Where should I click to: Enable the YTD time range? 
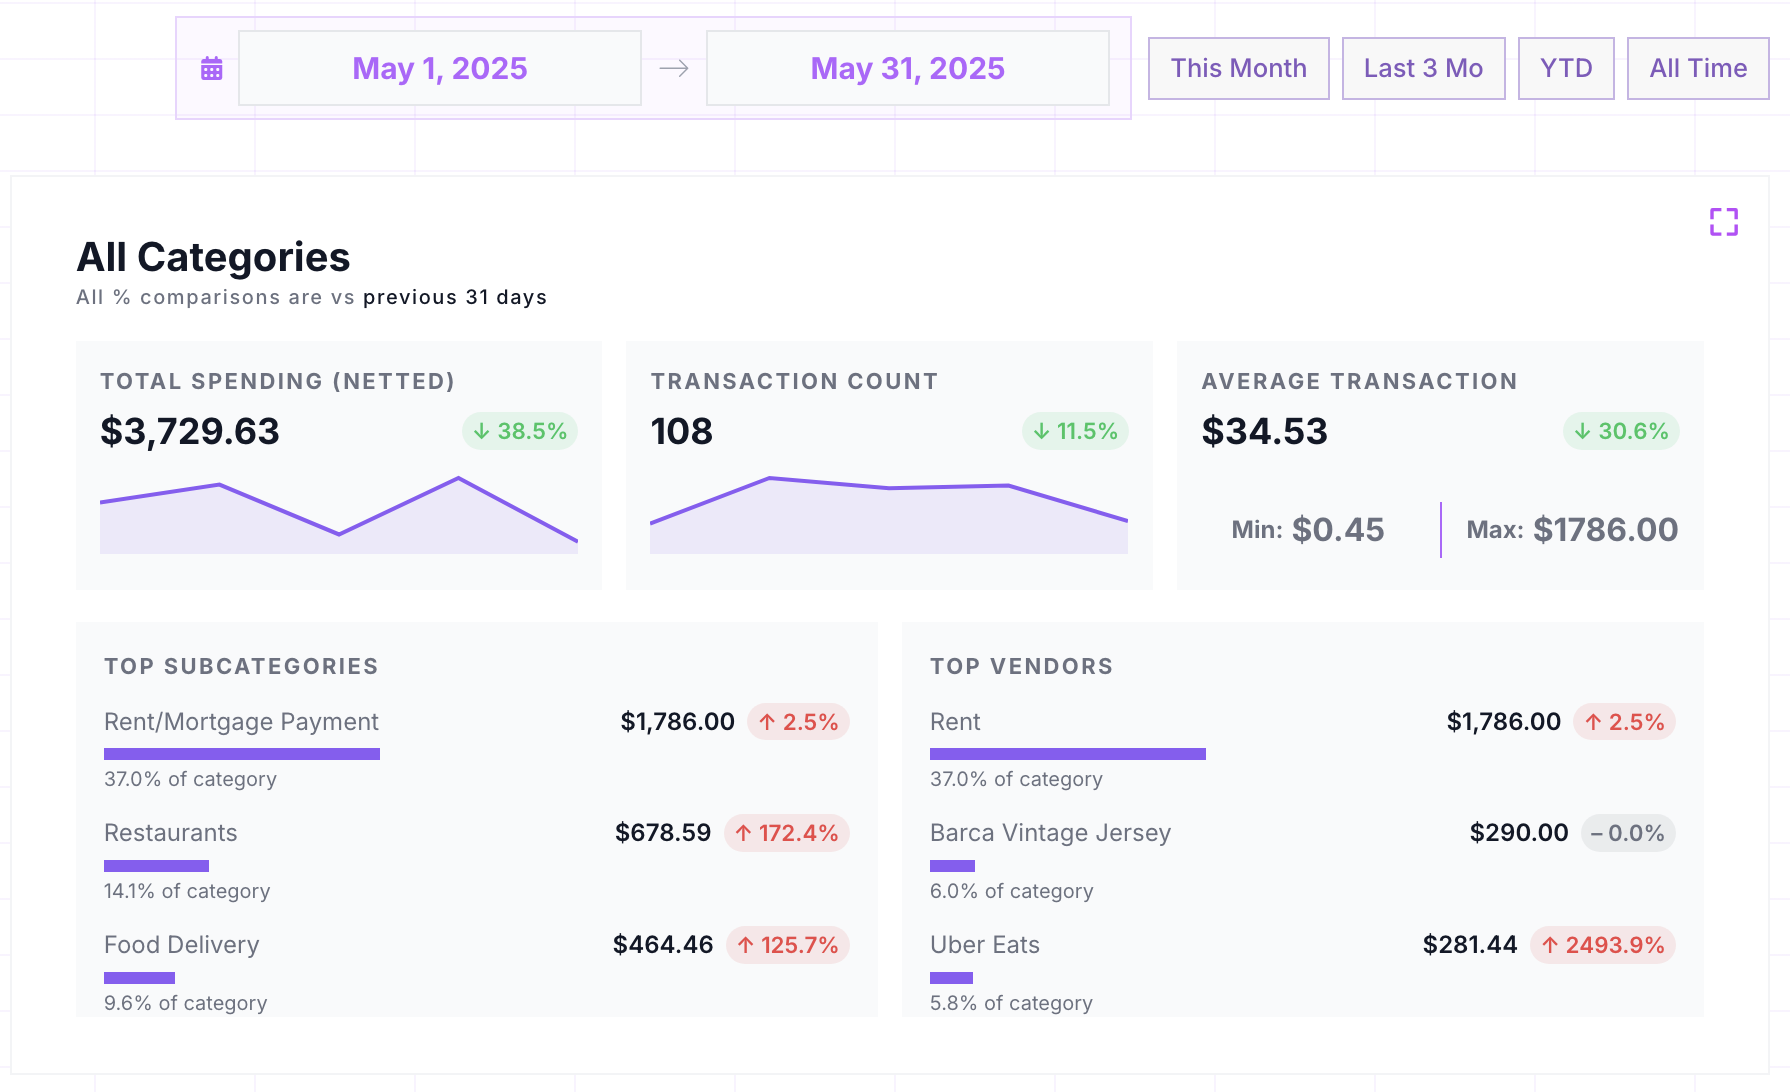click(x=1566, y=67)
